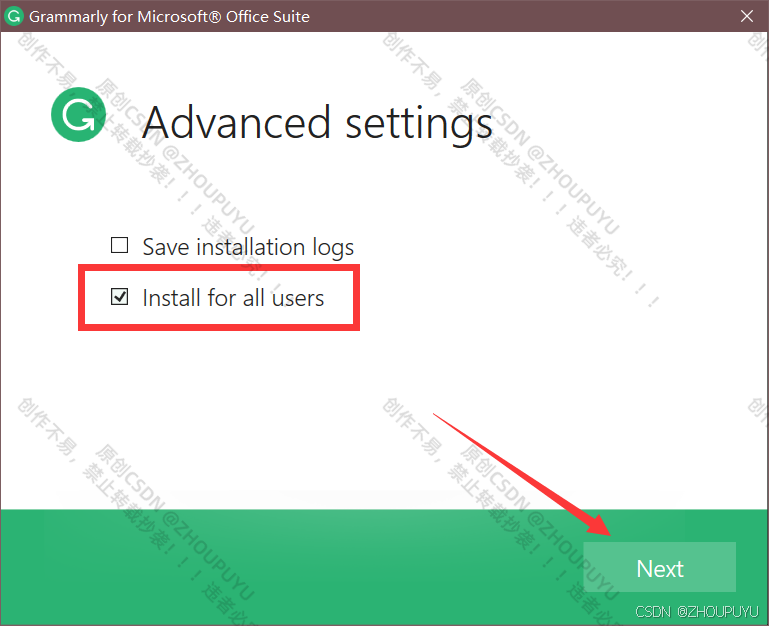Click the Install for all users label

(x=233, y=298)
